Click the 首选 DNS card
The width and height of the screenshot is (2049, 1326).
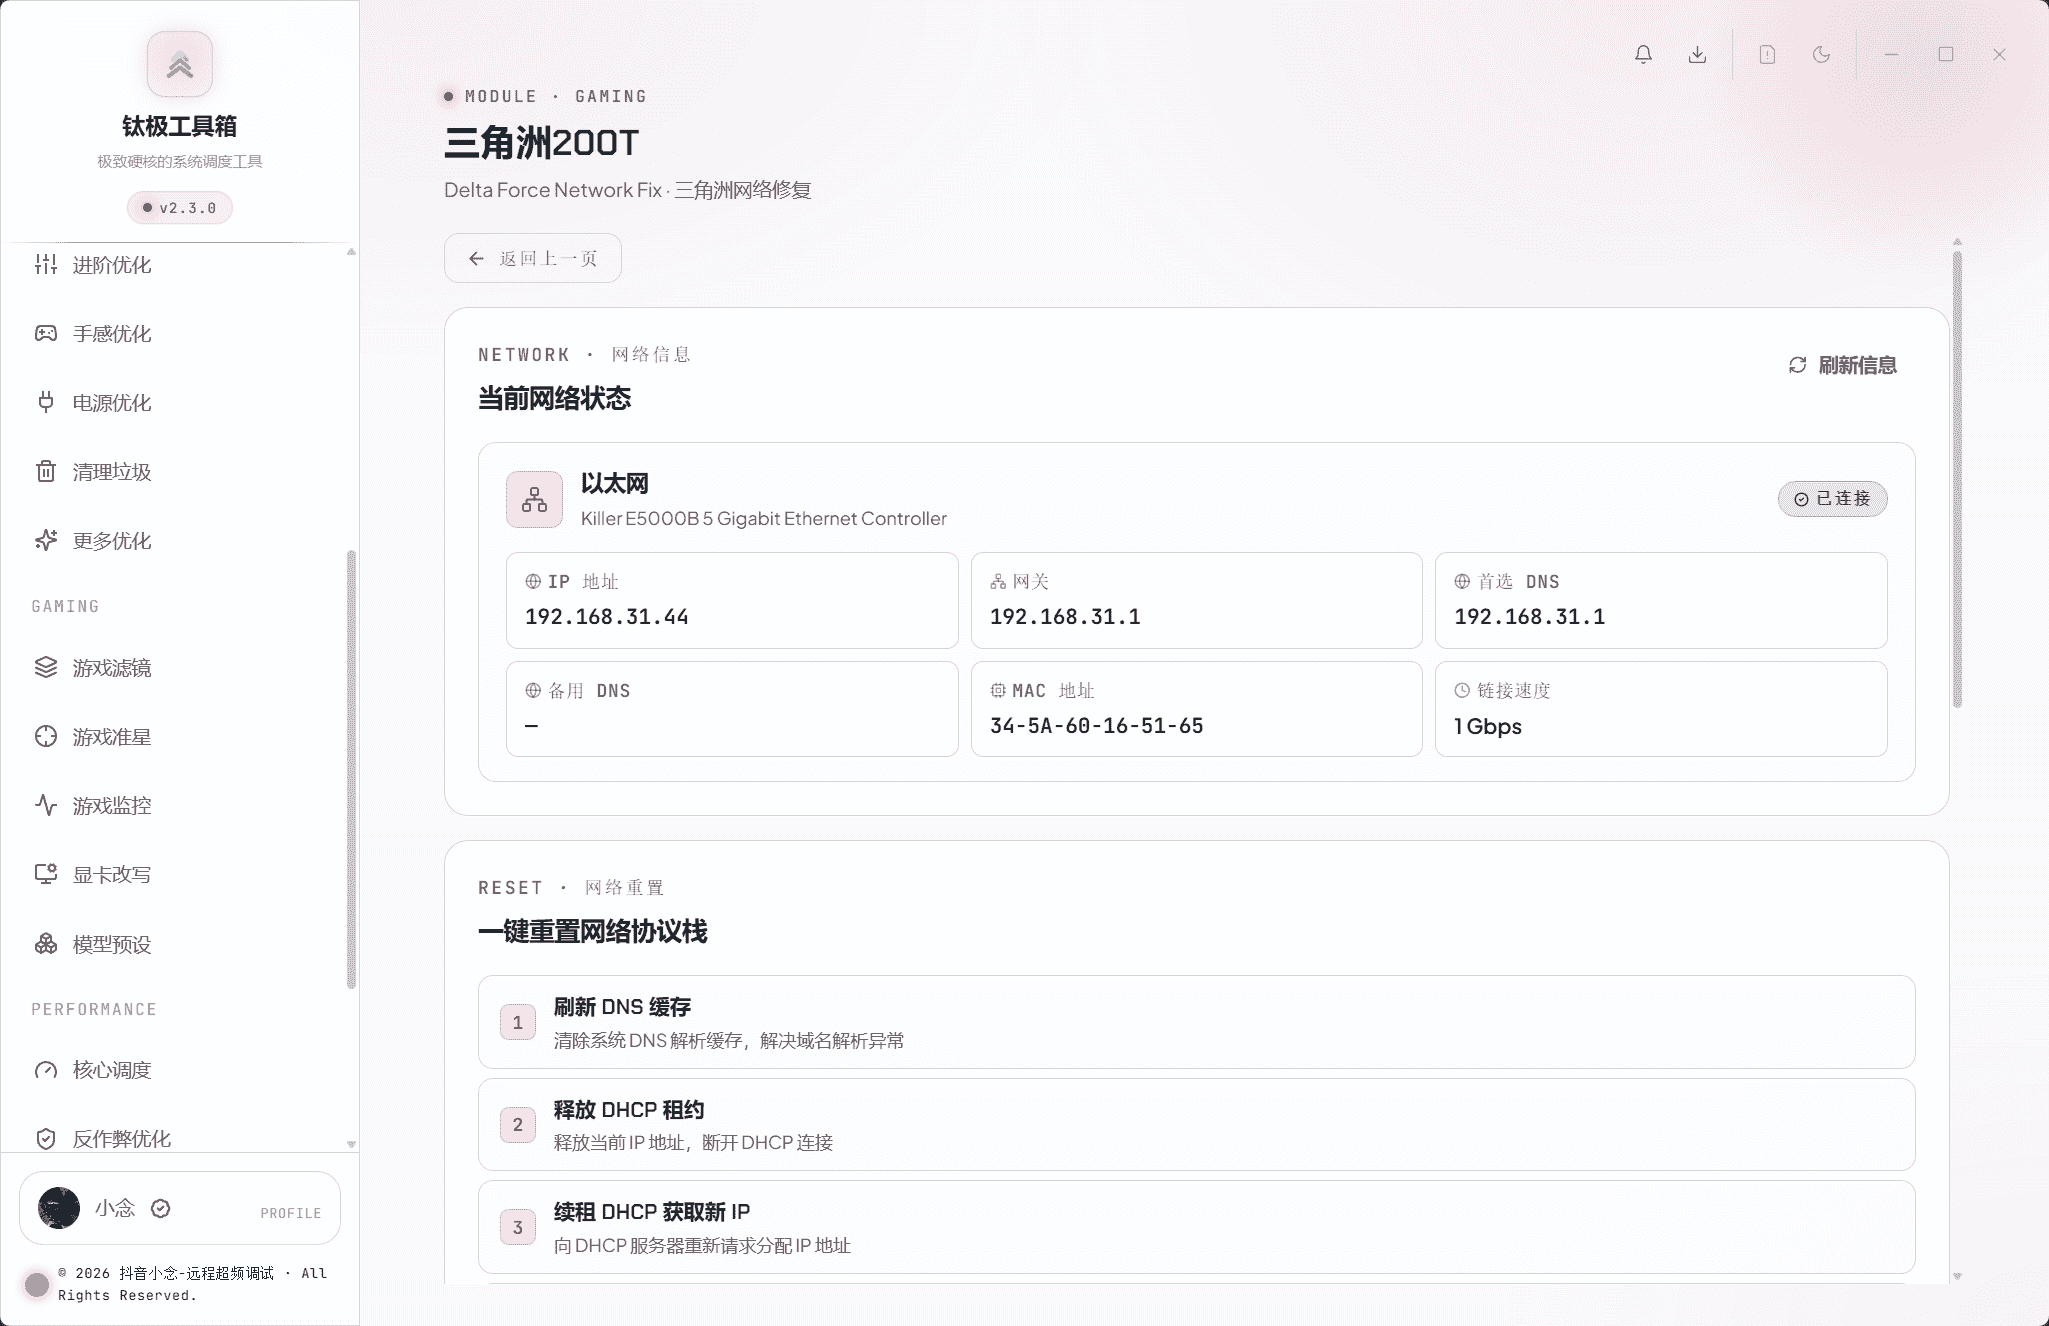1661,601
